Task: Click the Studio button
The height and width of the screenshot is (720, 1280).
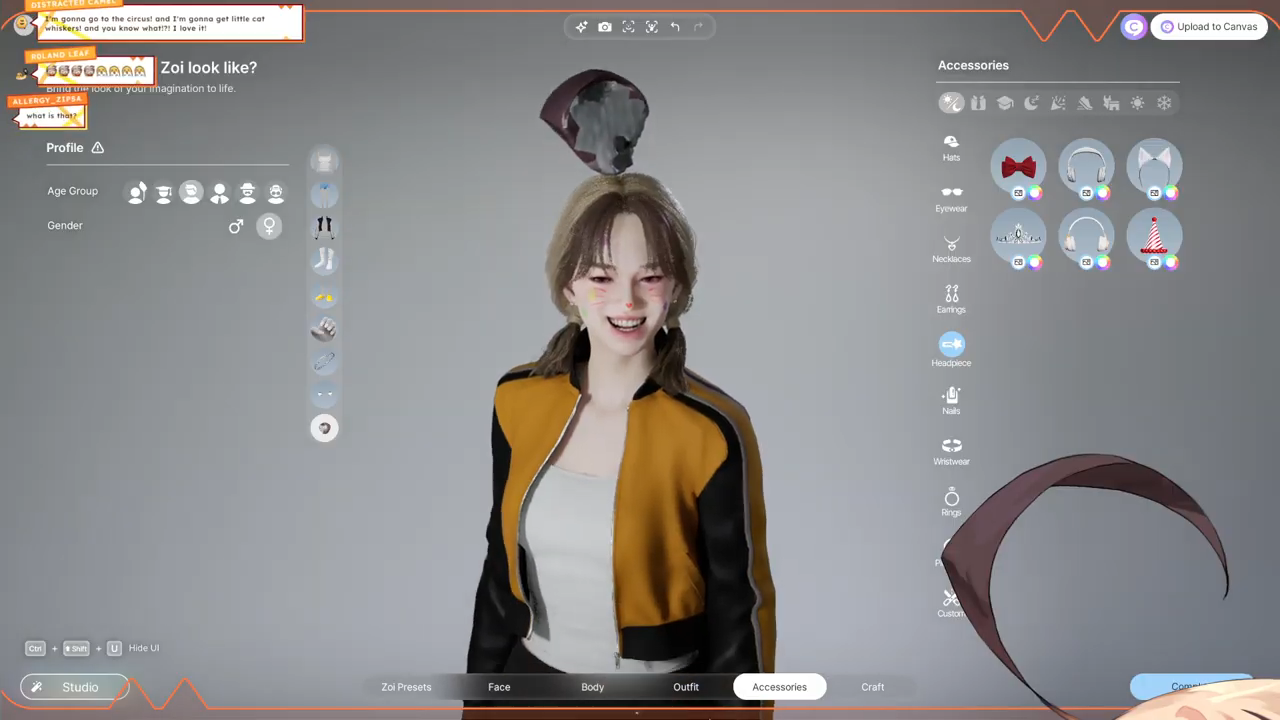Action: pos(75,687)
